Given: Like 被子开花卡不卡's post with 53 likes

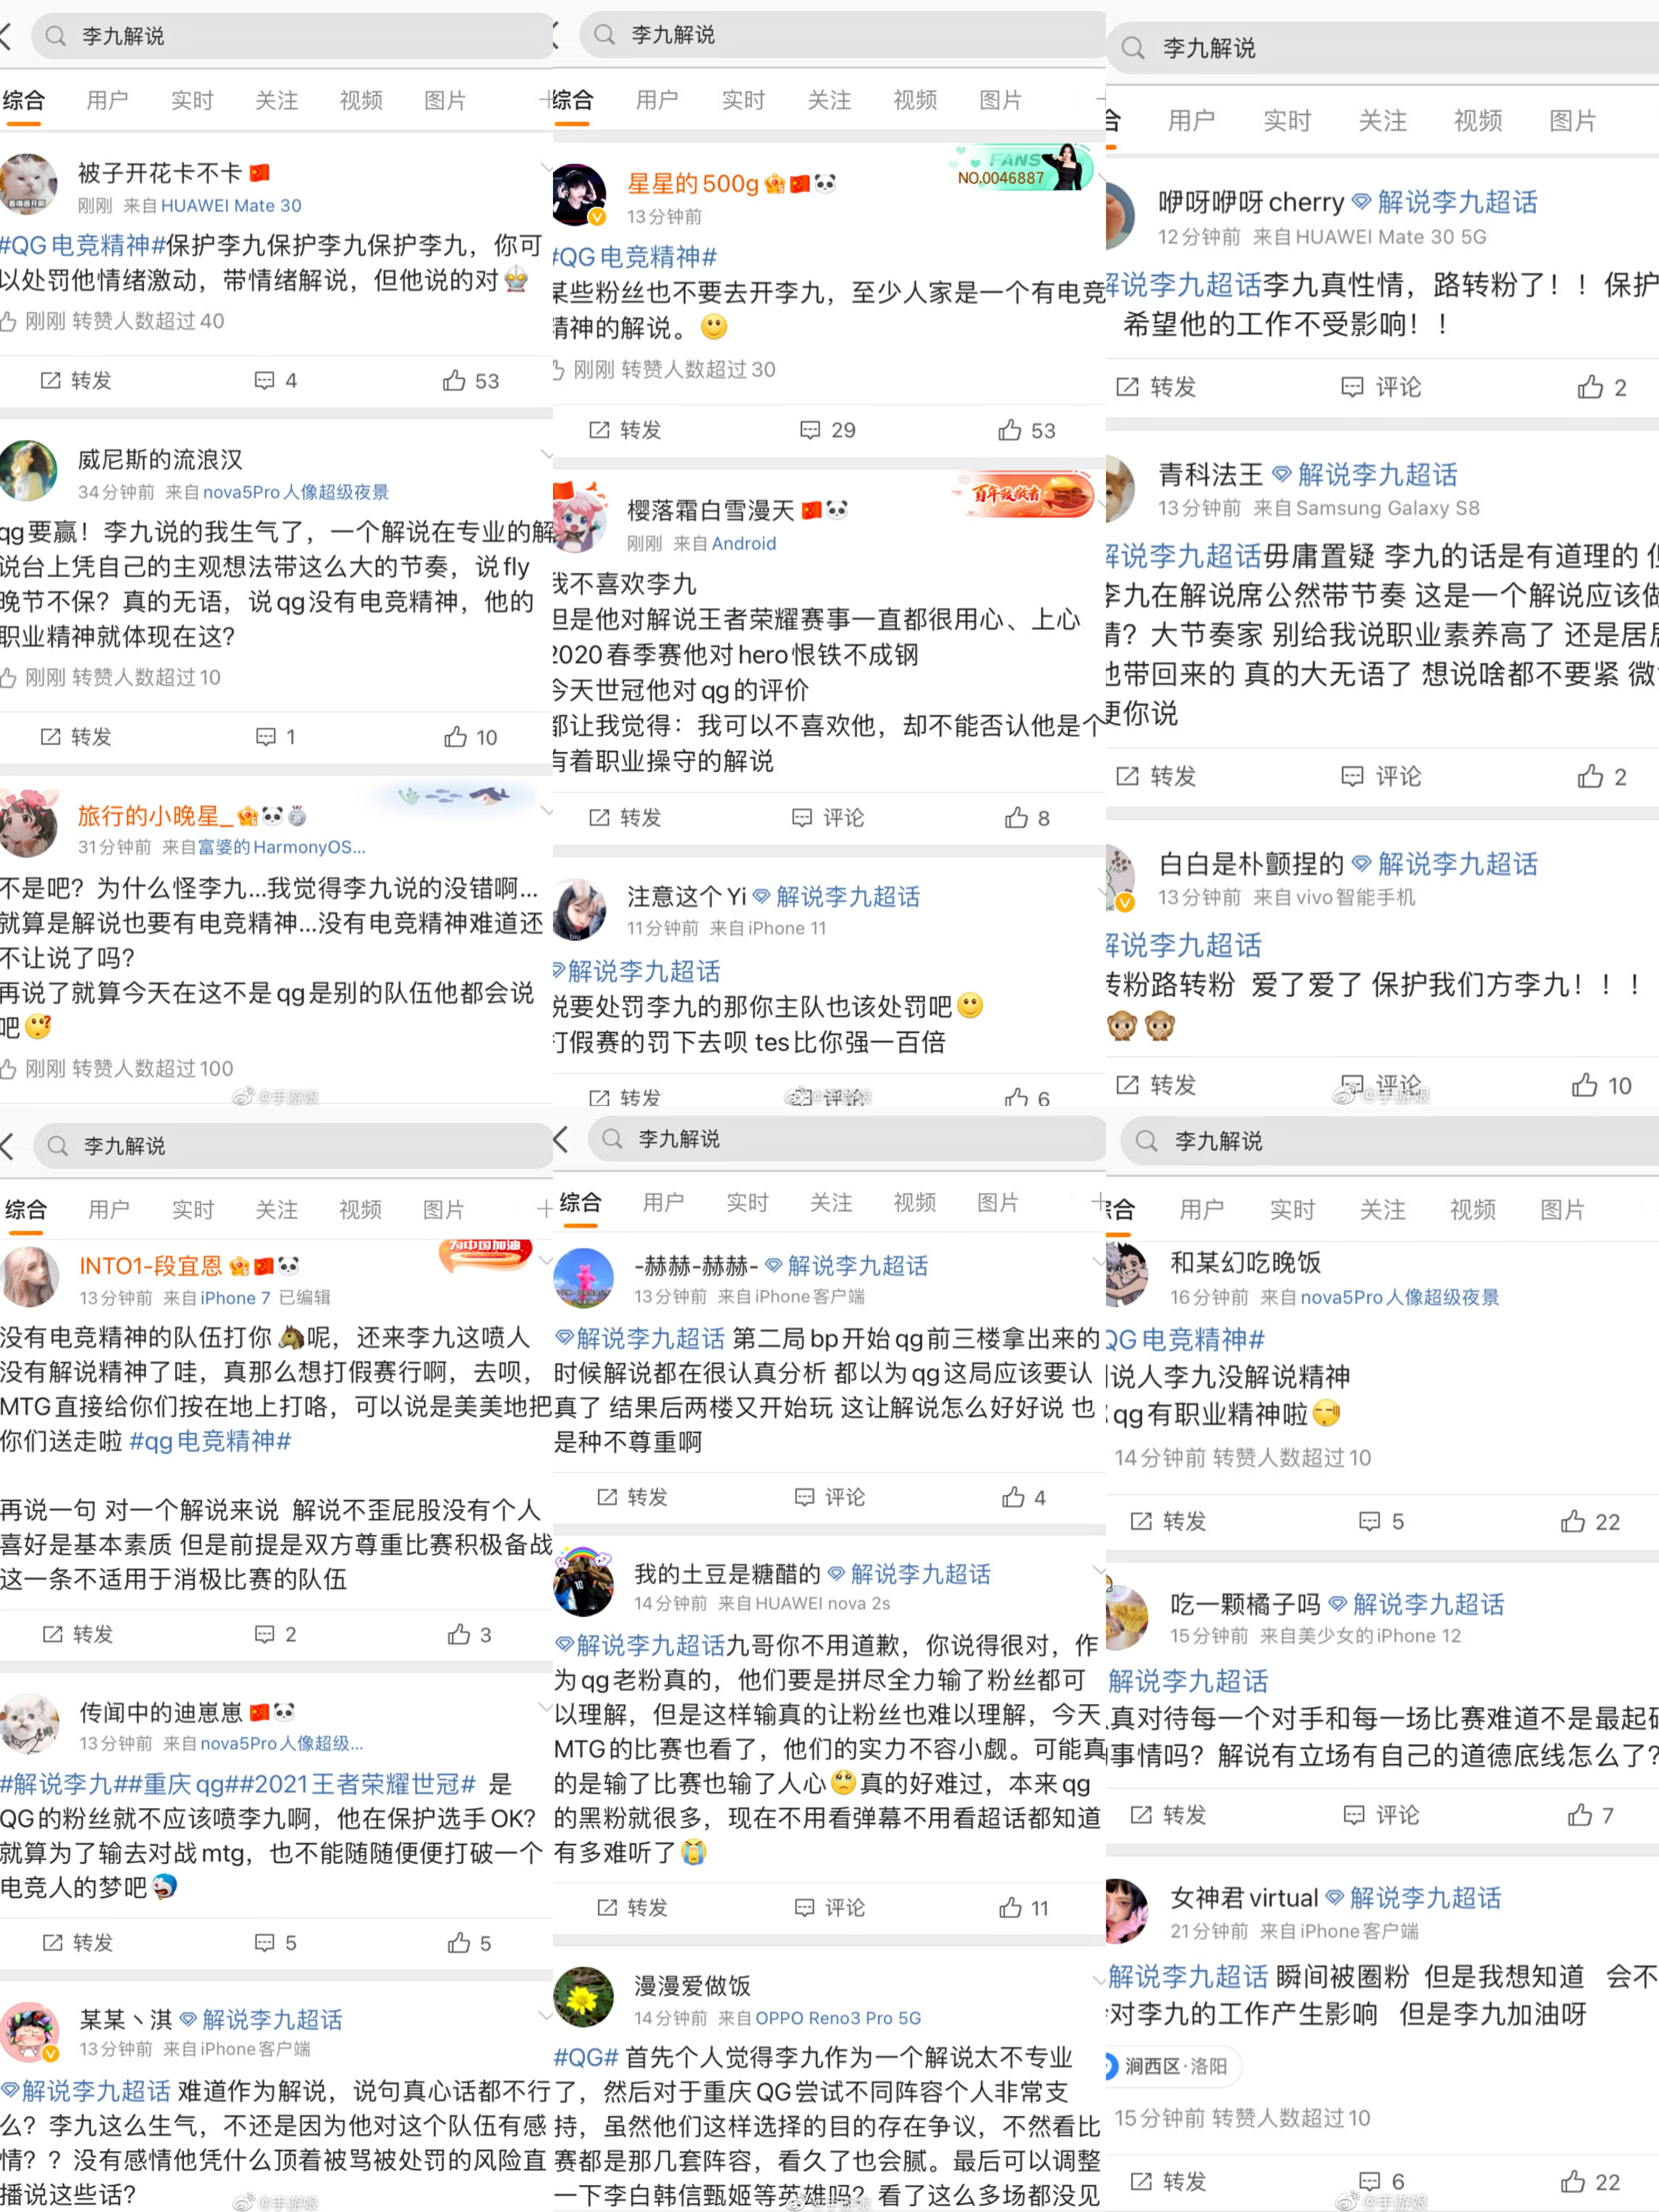Looking at the screenshot, I should point(471,381).
